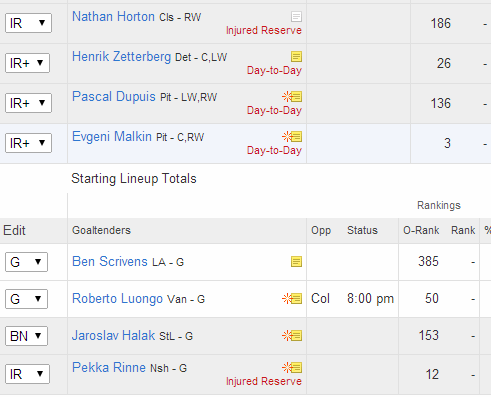491x397 pixels.
Task: Open Jaroslav Halak's new note icon
Action: point(292,335)
